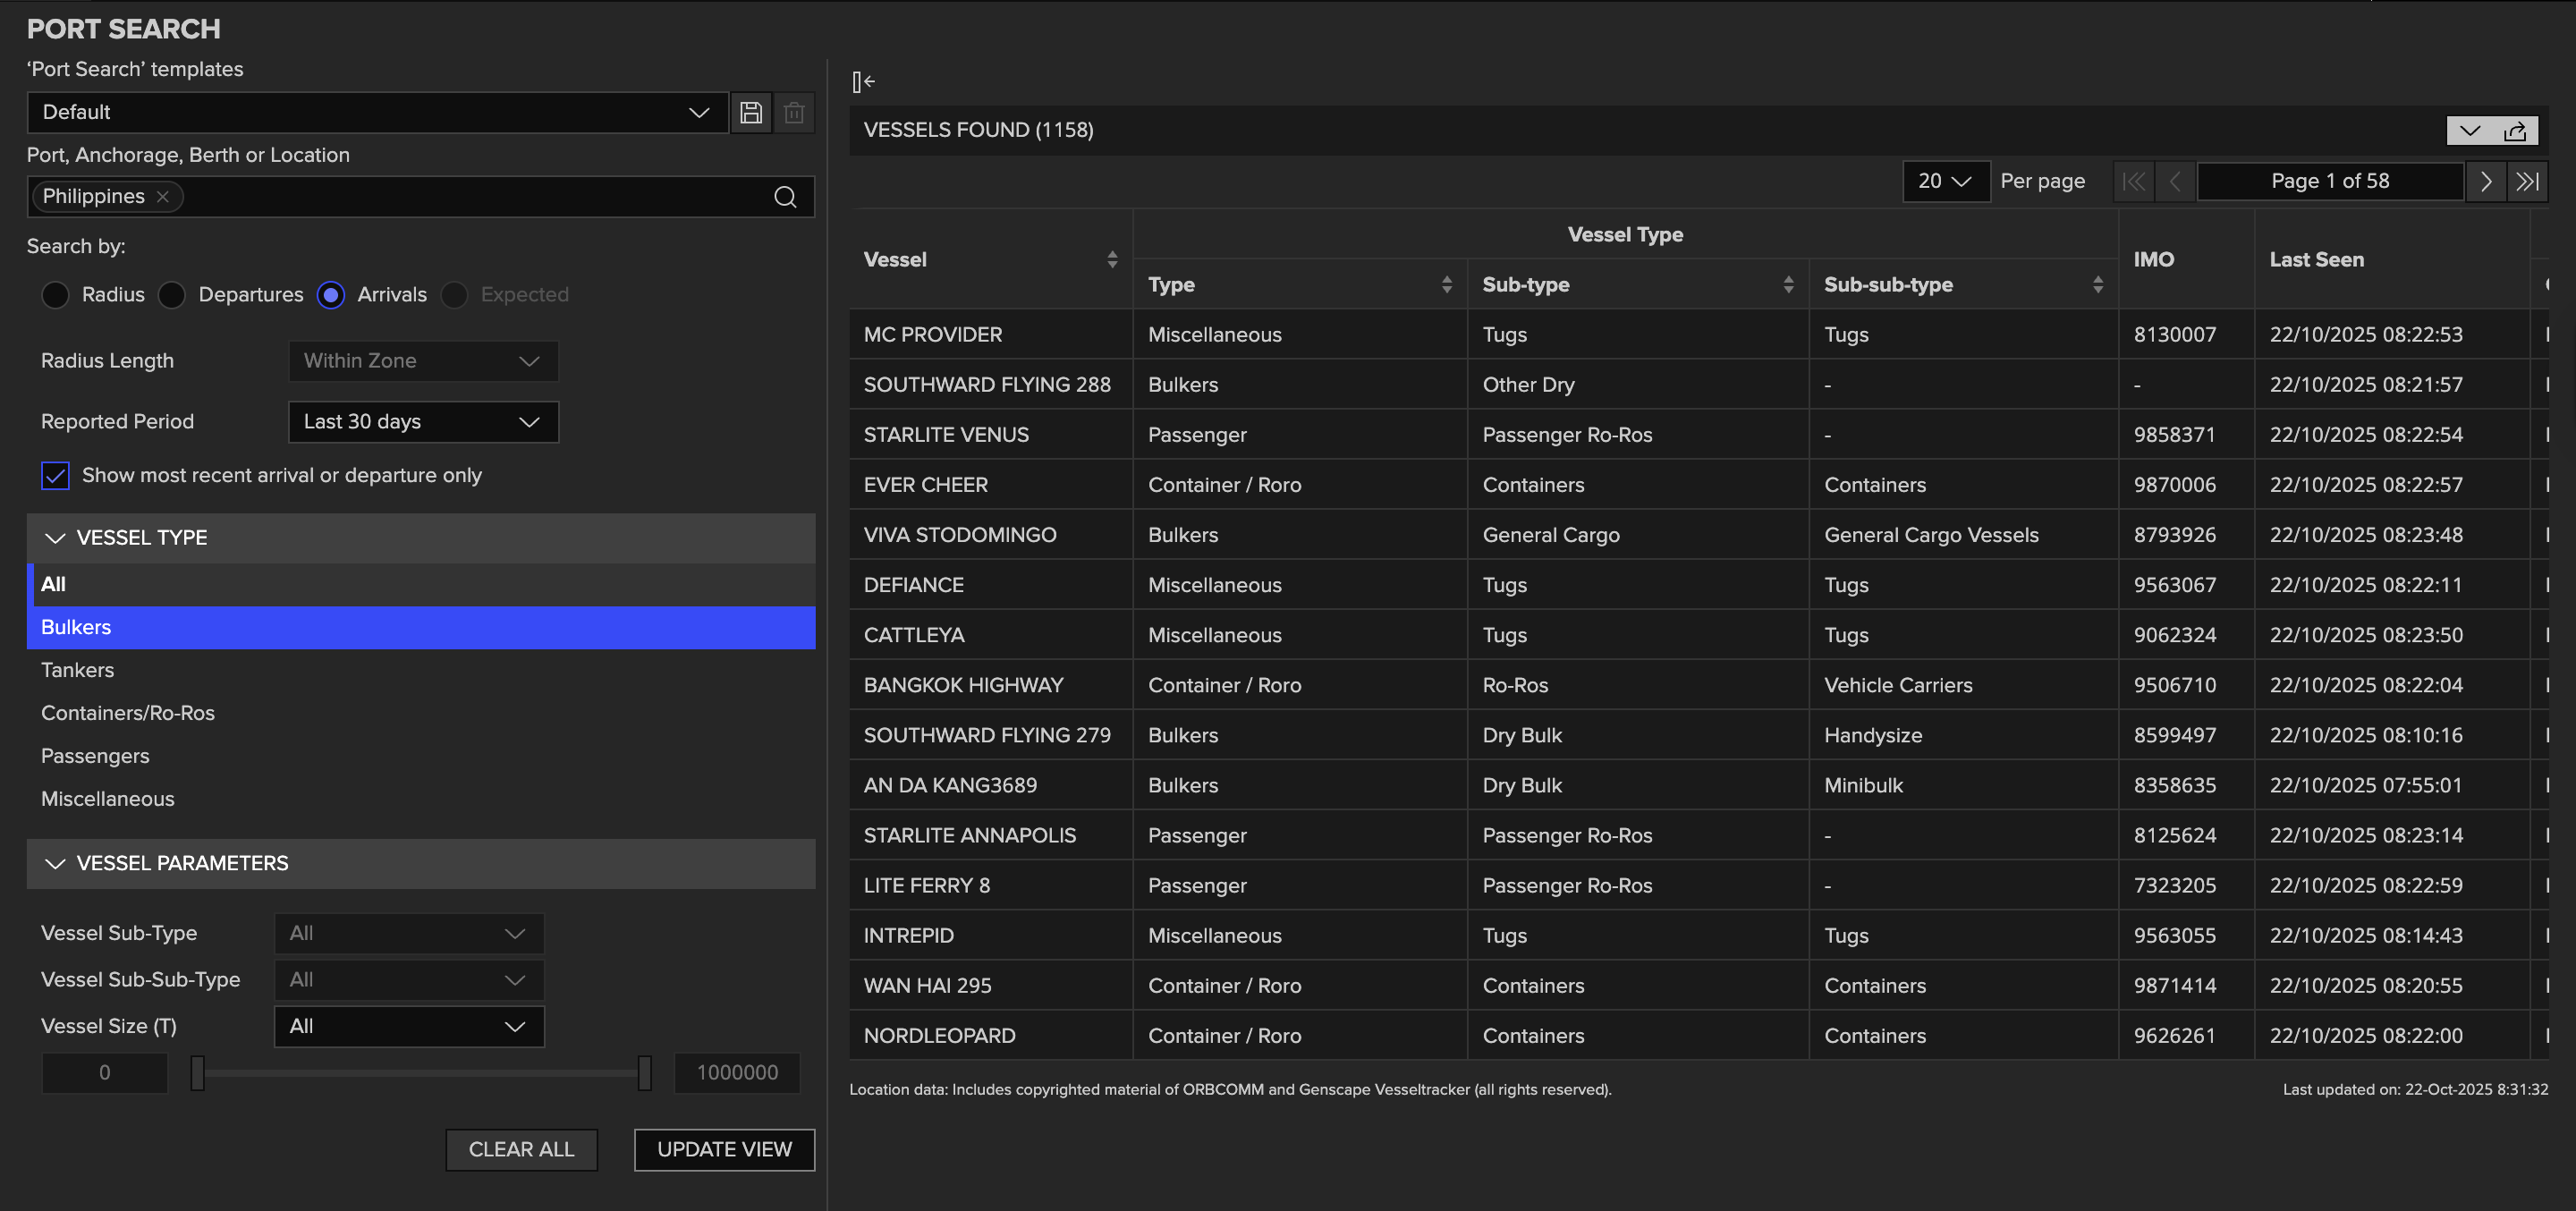The height and width of the screenshot is (1211, 2576).
Task: Click the save template icon
Action: (751, 112)
